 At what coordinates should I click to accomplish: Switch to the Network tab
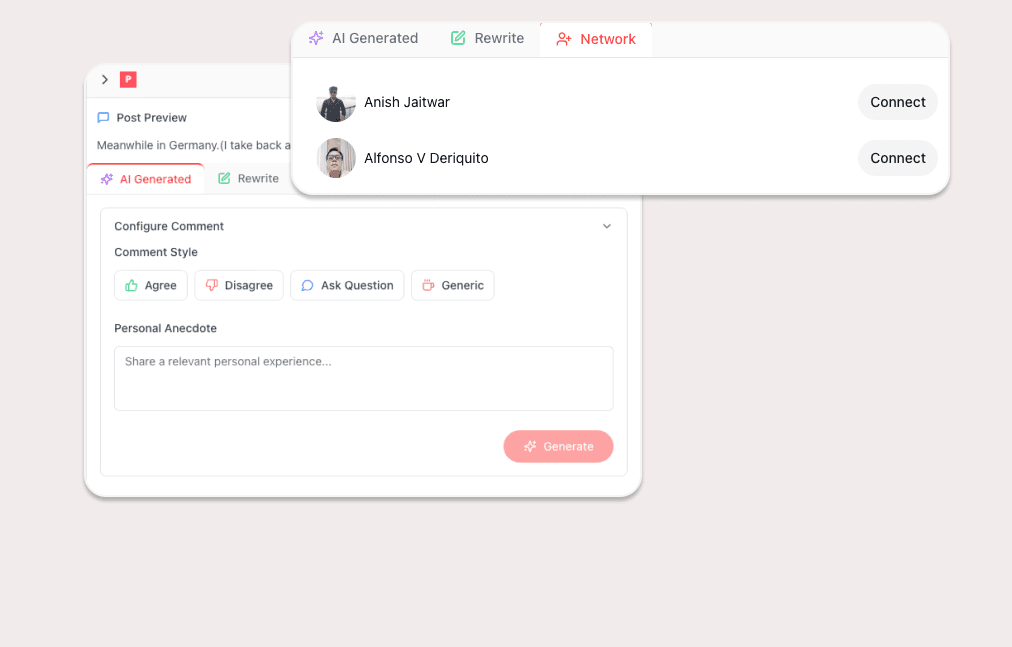(596, 39)
